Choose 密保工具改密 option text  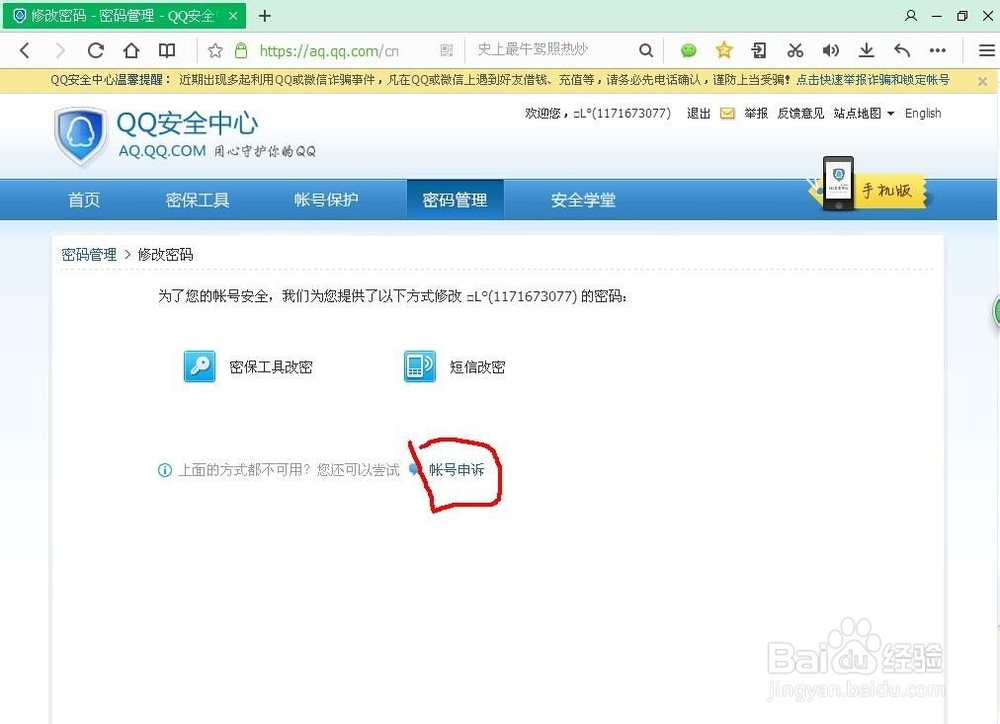coord(271,367)
